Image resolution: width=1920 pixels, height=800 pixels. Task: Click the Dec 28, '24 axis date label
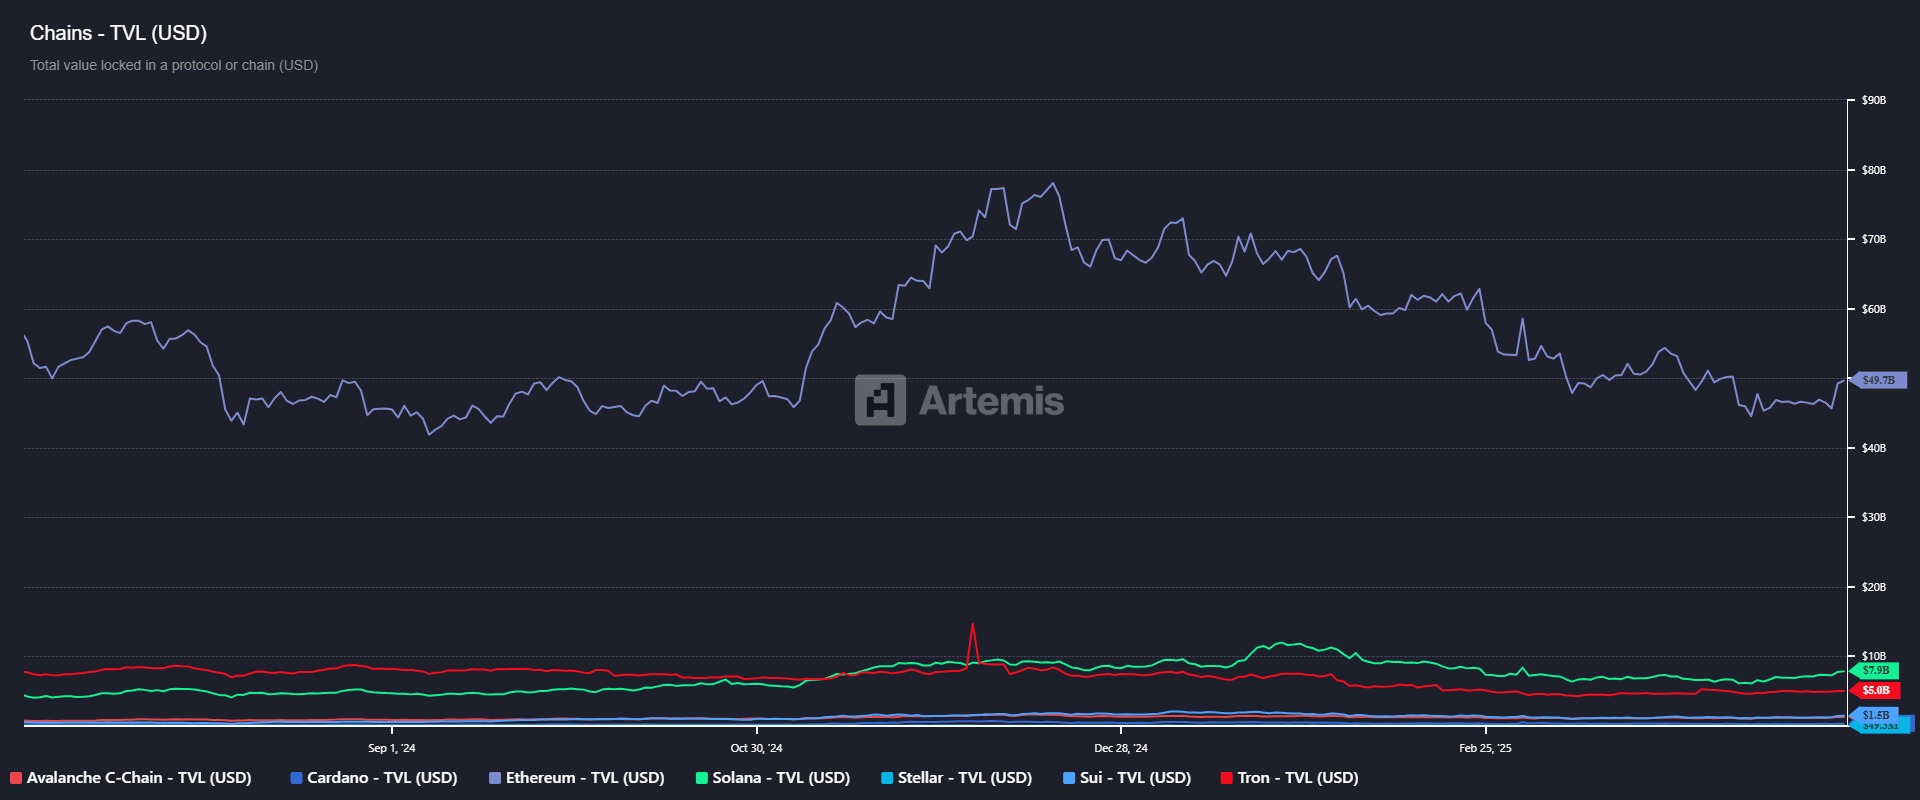click(1120, 748)
